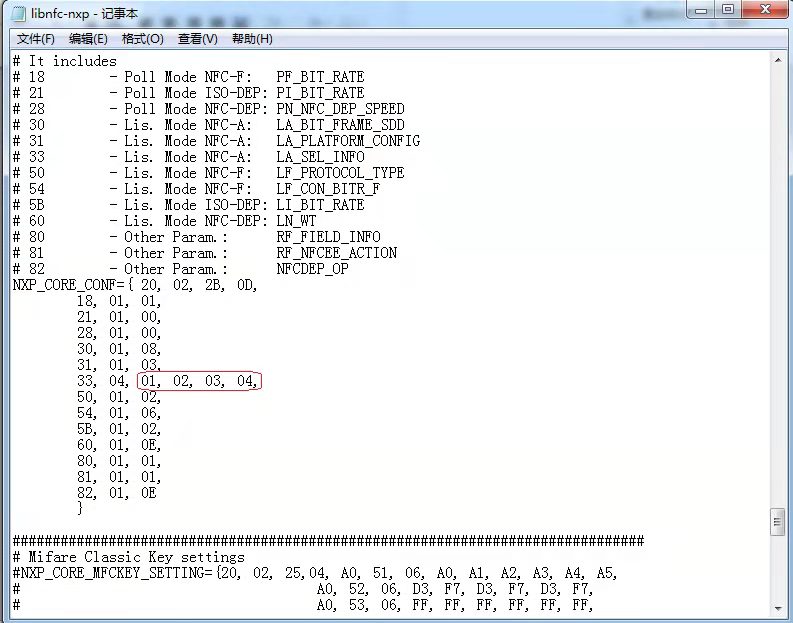Viewport: 793px width, 623px height.
Task: Click the Notepad icon in title bar
Action: 18,14
